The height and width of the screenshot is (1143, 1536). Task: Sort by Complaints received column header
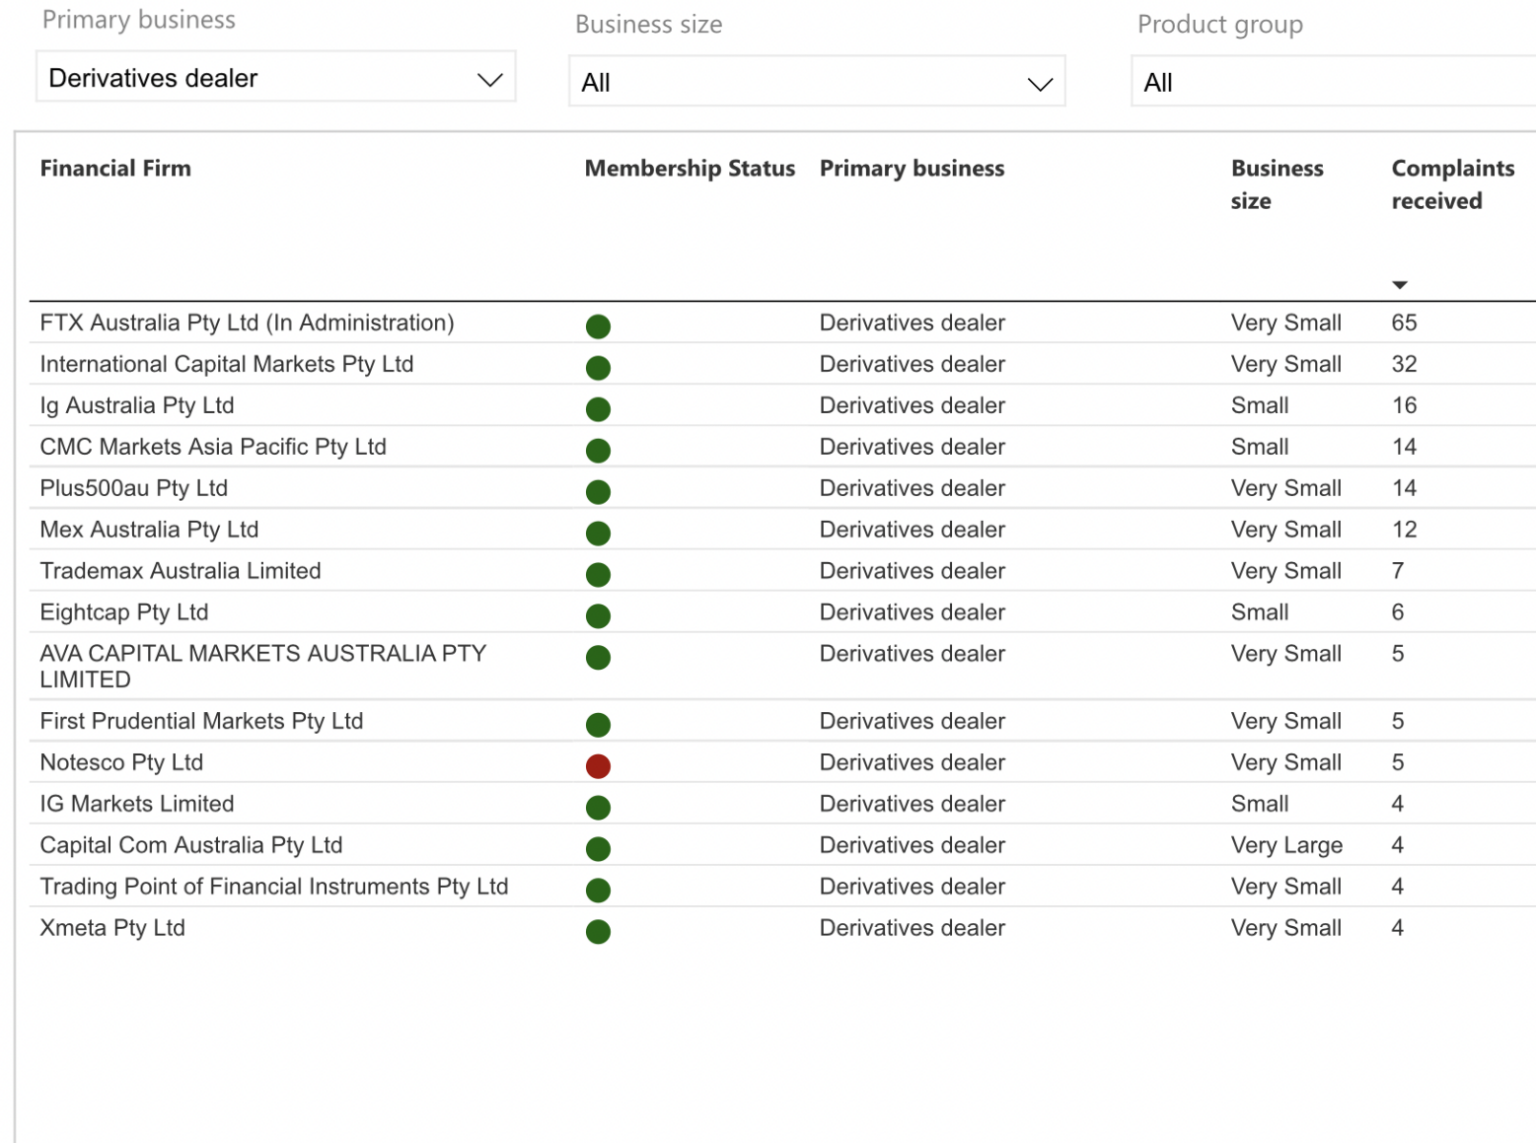click(x=1452, y=184)
